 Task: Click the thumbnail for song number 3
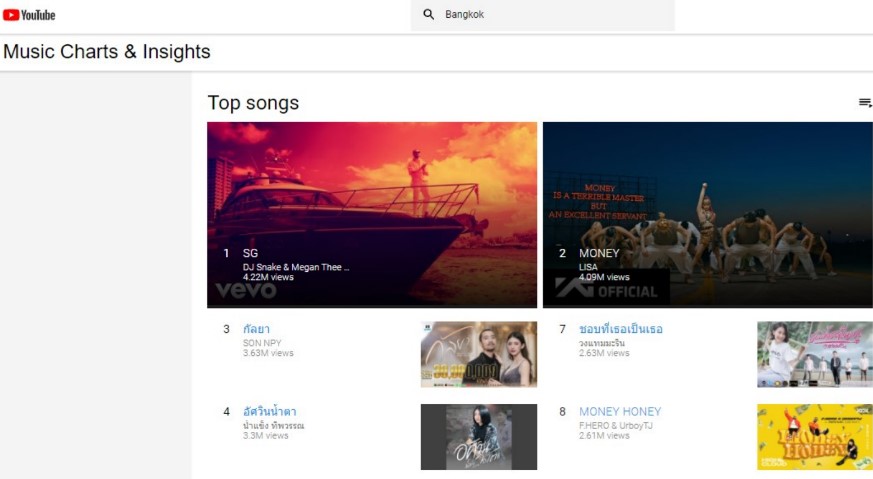coord(478,354)
